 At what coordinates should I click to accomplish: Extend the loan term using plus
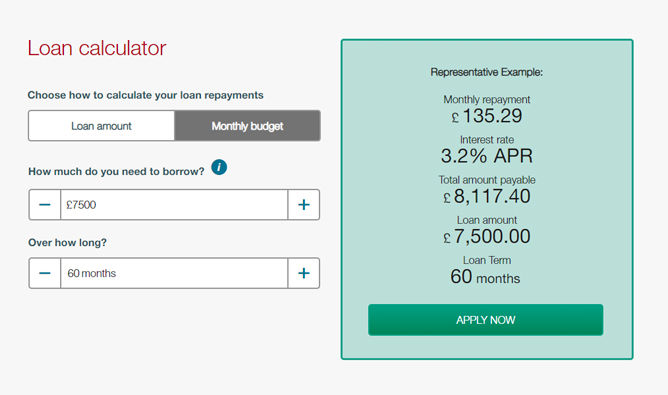pos(304,273)
